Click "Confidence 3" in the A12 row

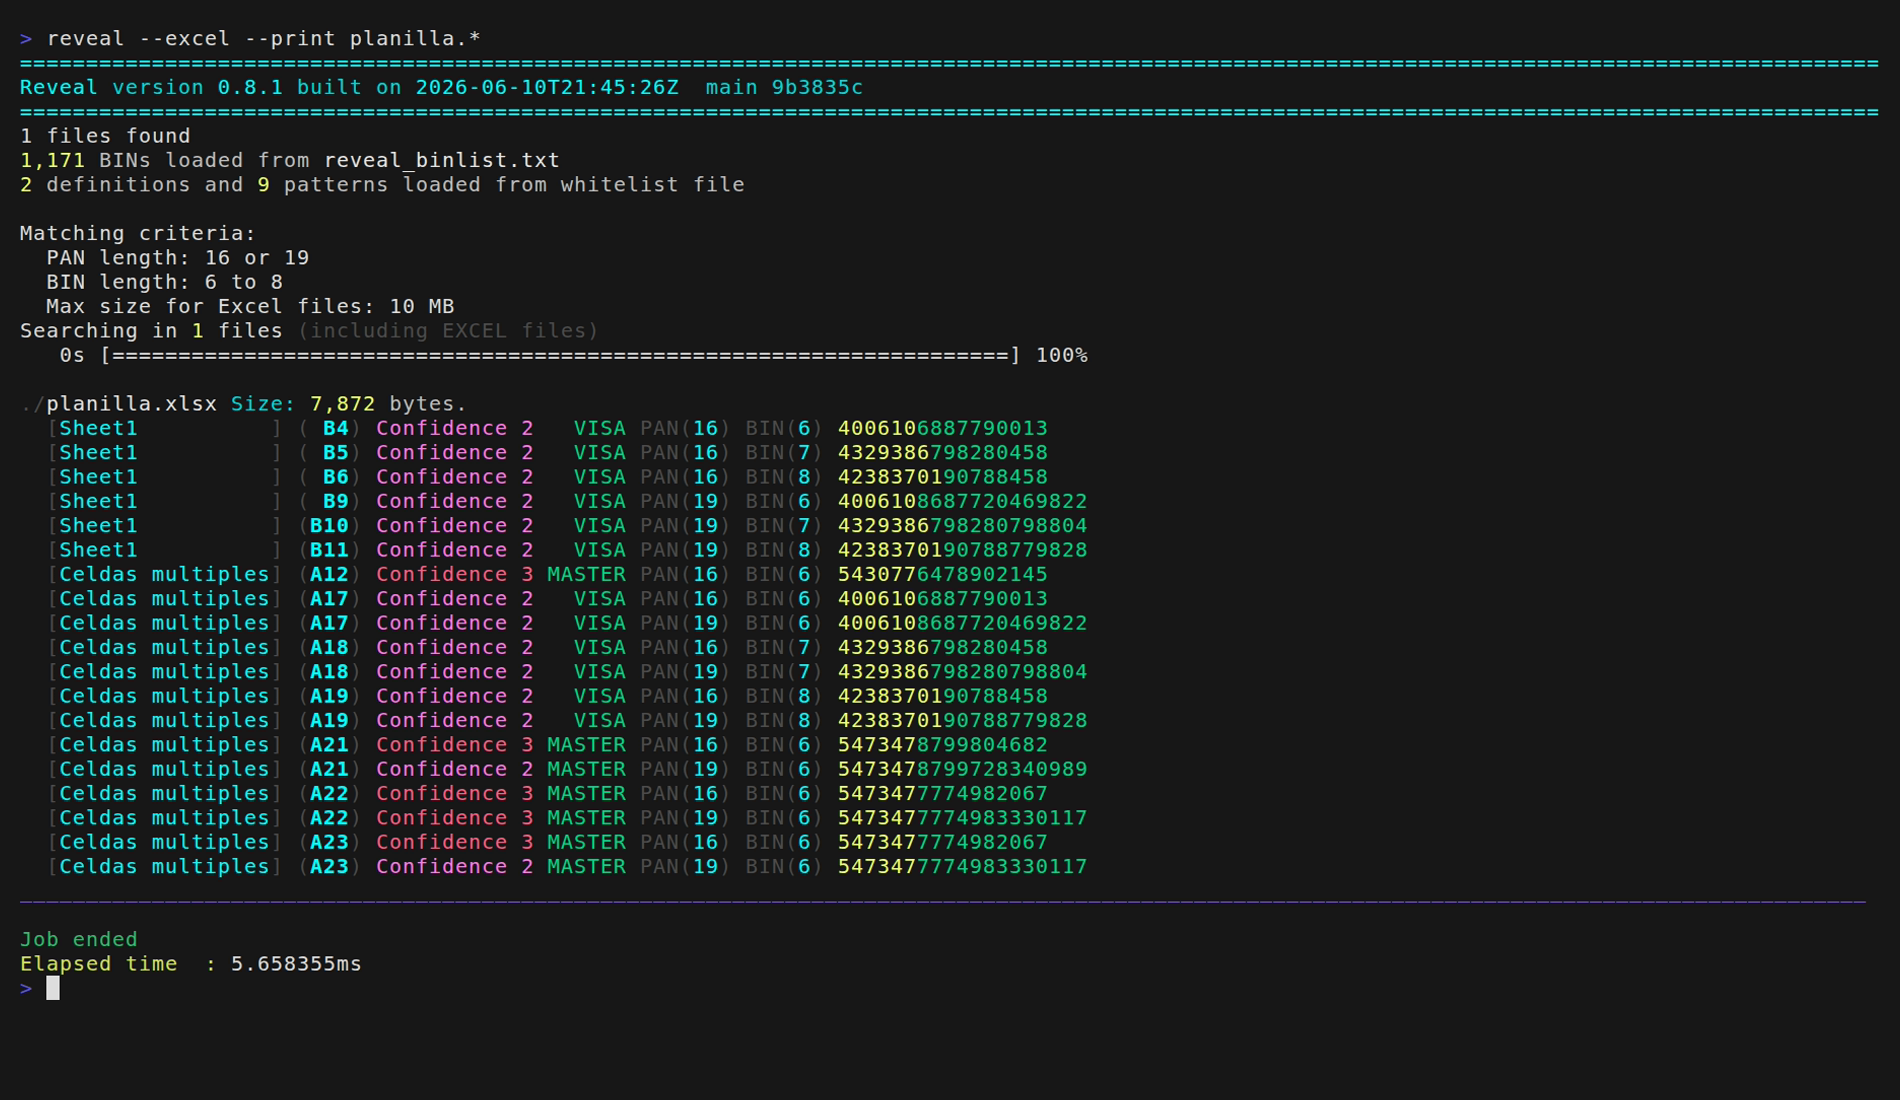455,575
